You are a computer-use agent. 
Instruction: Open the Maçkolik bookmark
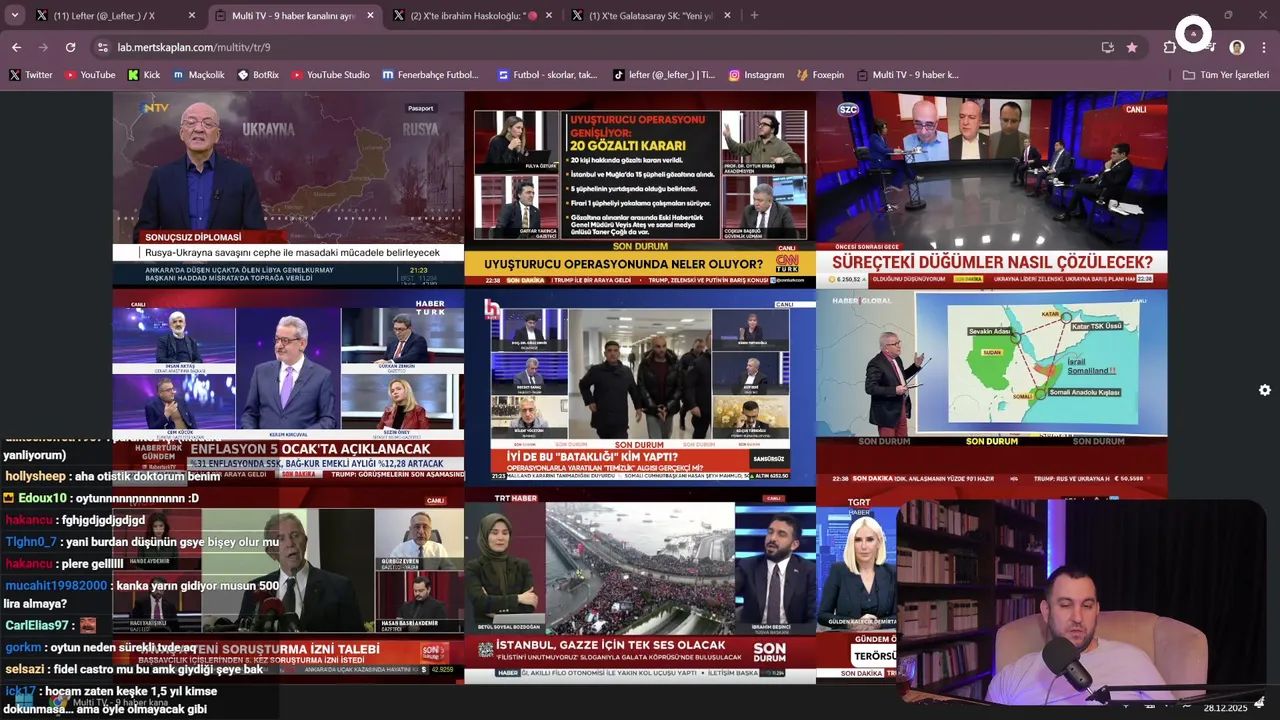pyautogui.click(x=199, y=75)
